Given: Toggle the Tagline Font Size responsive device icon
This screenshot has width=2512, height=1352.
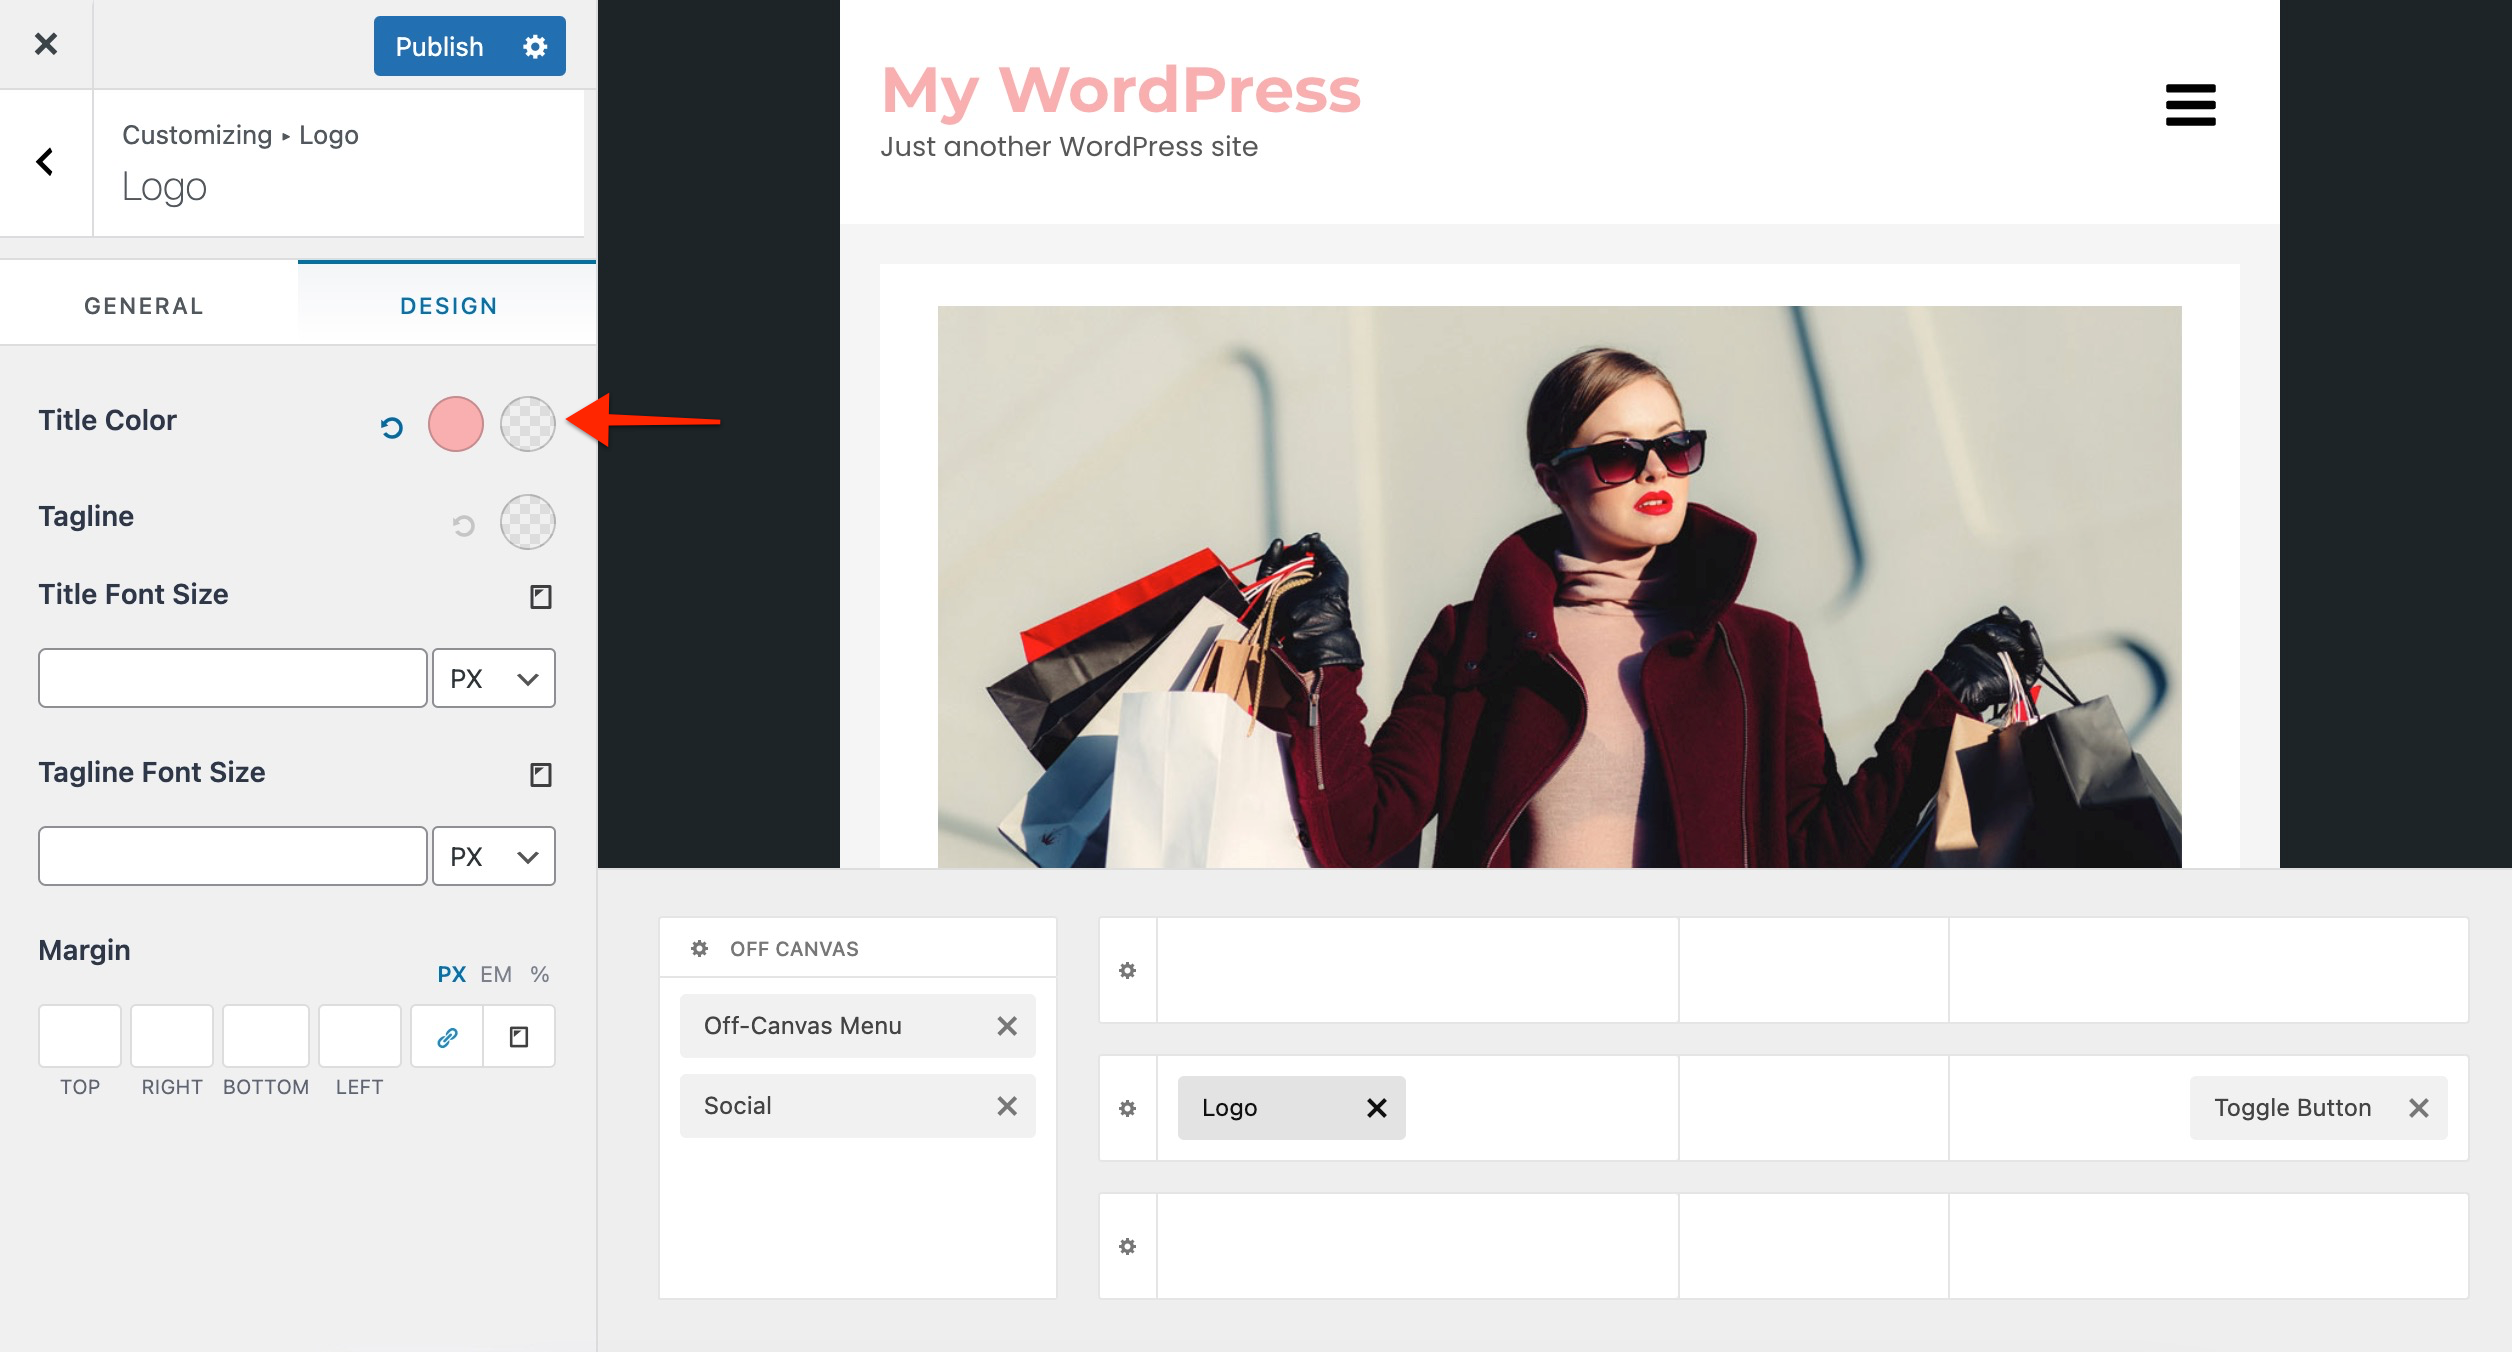Looking at the screenshot, I should [x=540, y=775].
